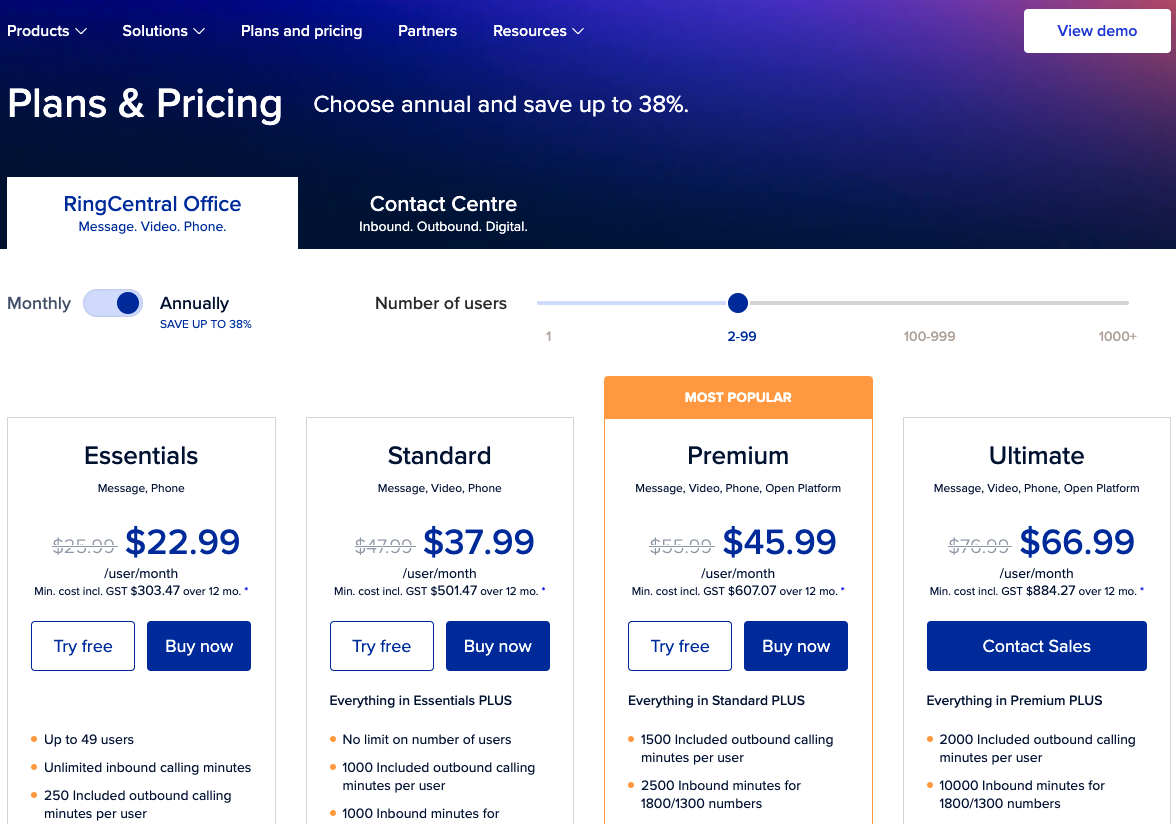This screenshot has height=824, width=1176.
Task: Select the 1 user slider position
Action: (548, 336)
